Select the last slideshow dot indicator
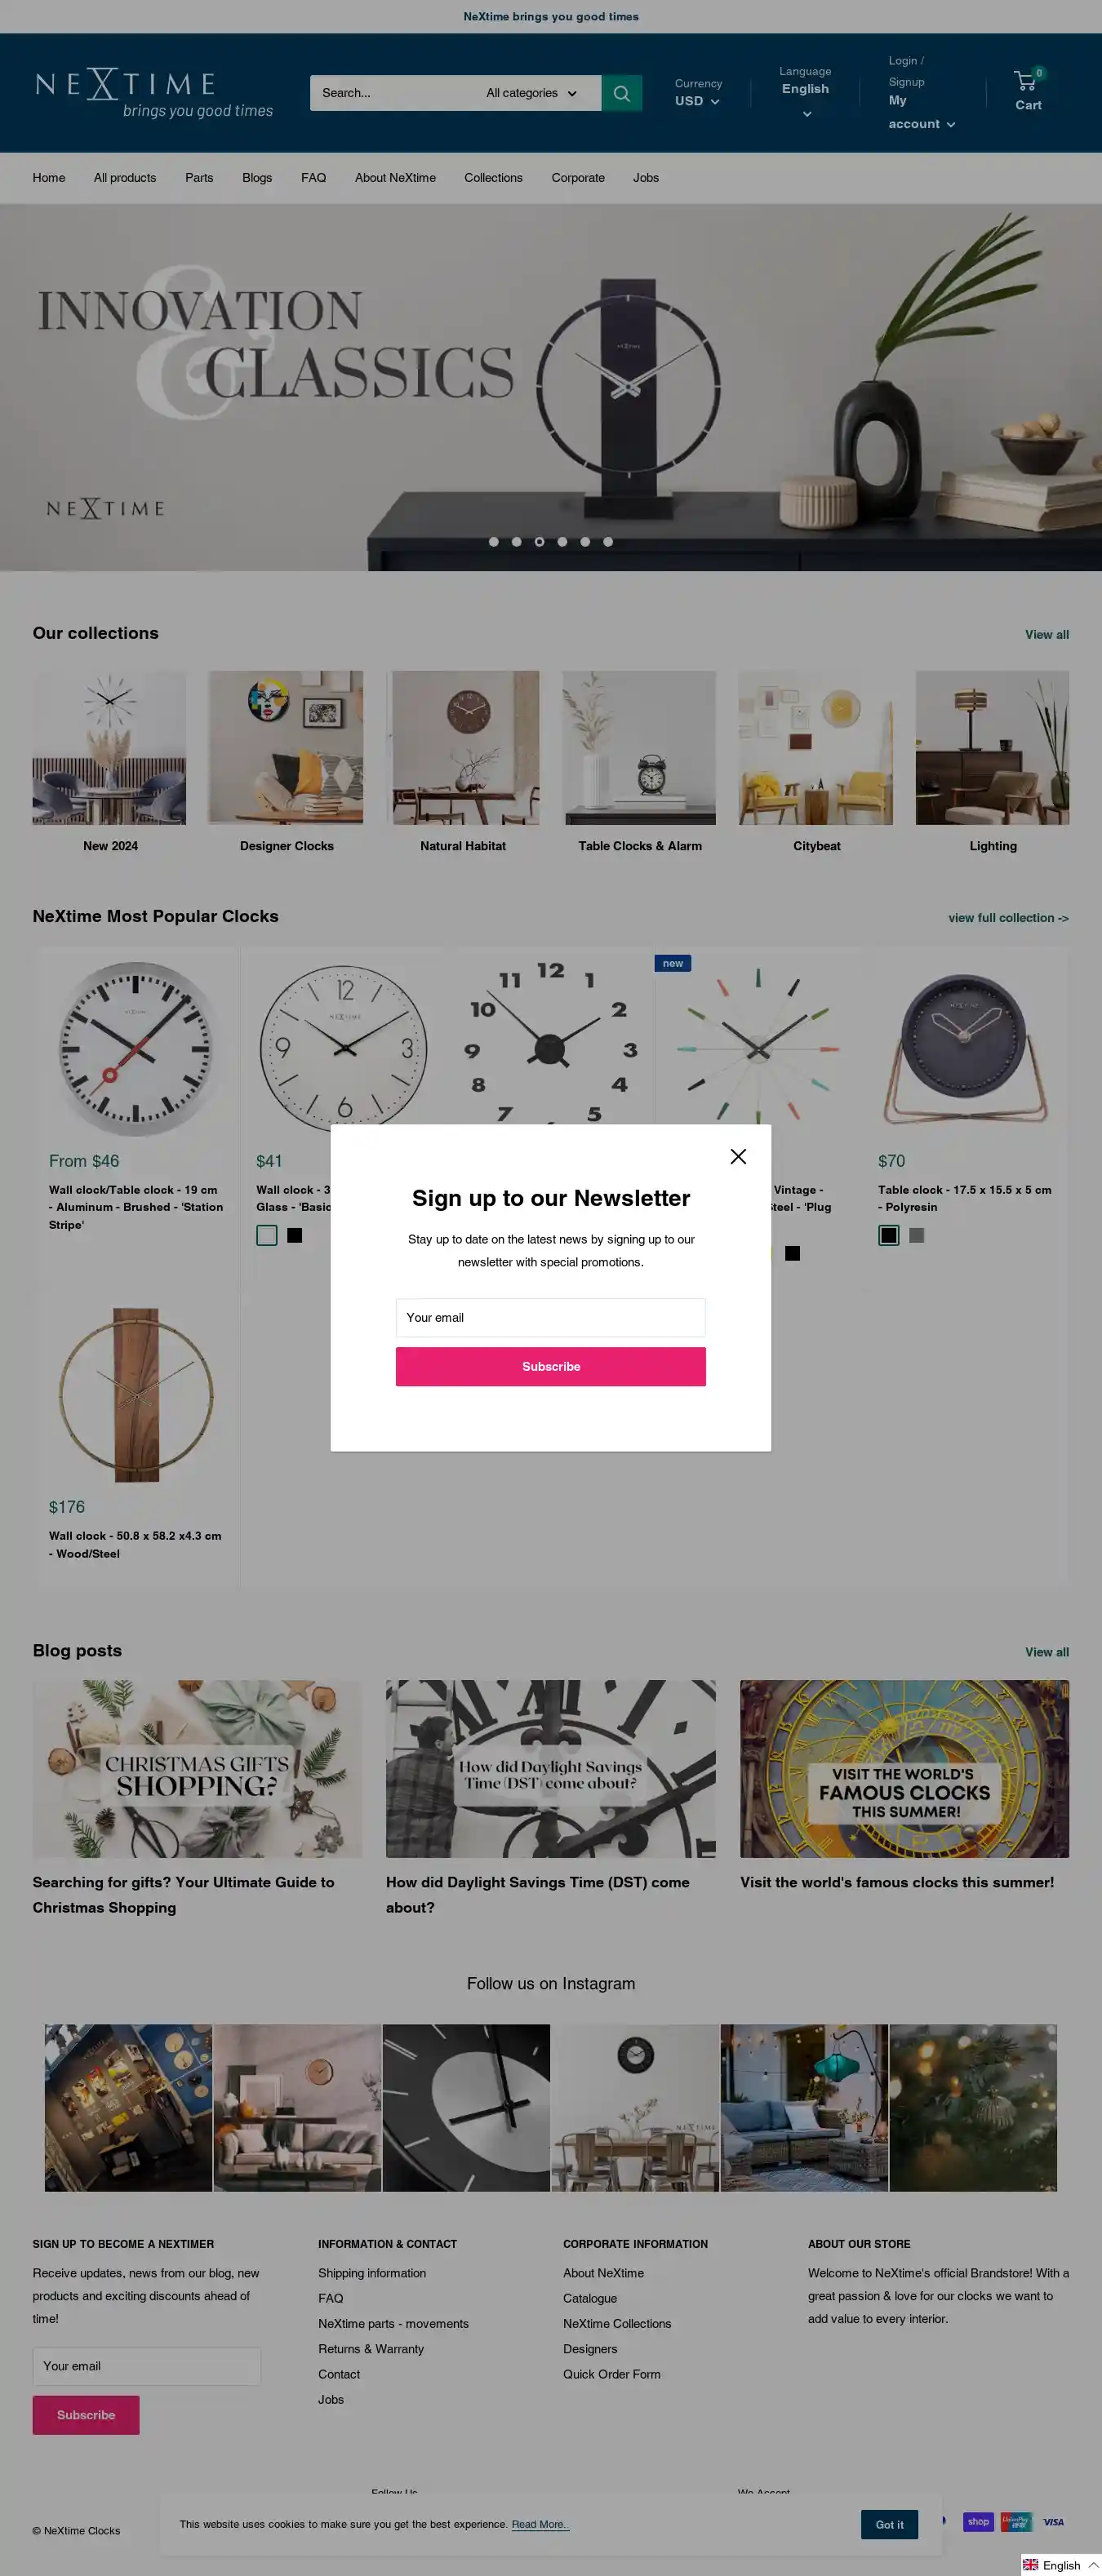Viewport: 1102px width, 2576px height. tap(608, 542)
